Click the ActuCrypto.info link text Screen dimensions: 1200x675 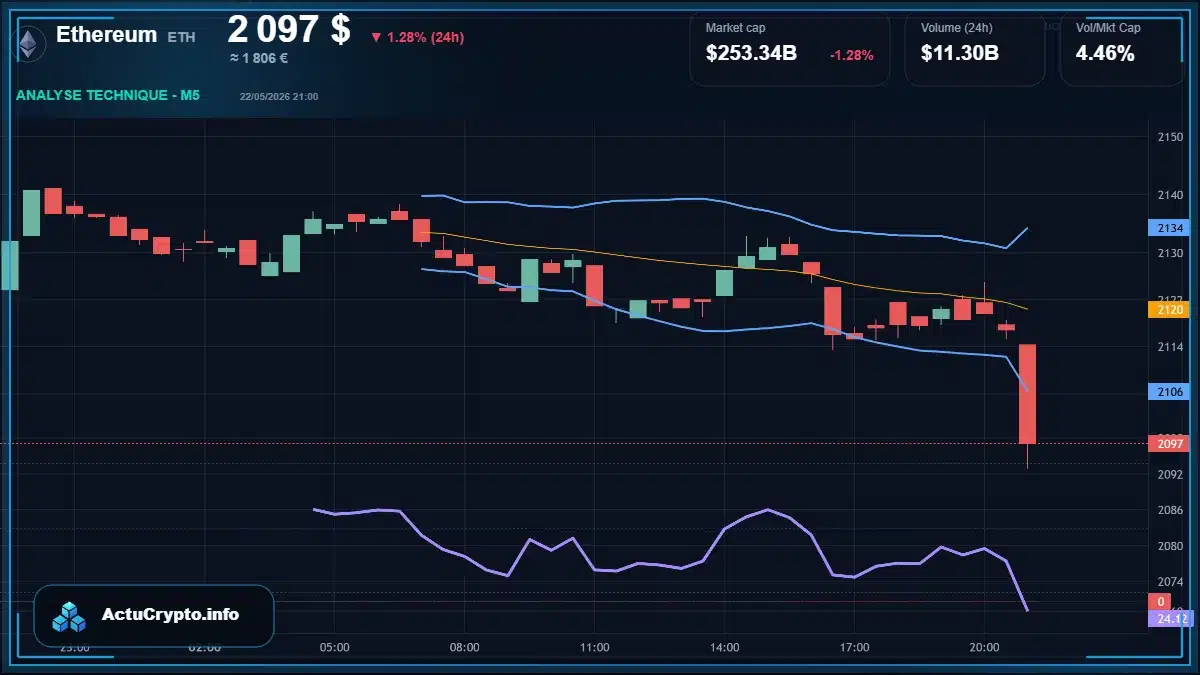171,614
